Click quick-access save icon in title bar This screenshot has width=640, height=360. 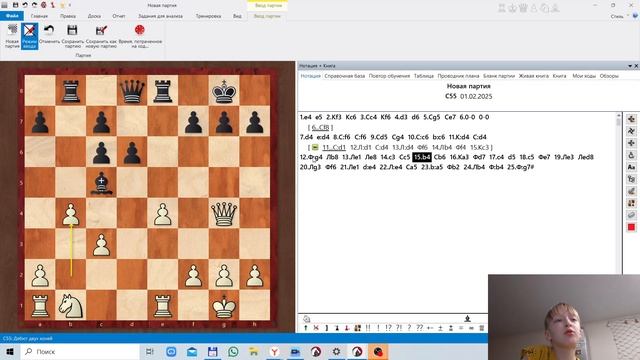pyautogui.click(x=15, y=5)
